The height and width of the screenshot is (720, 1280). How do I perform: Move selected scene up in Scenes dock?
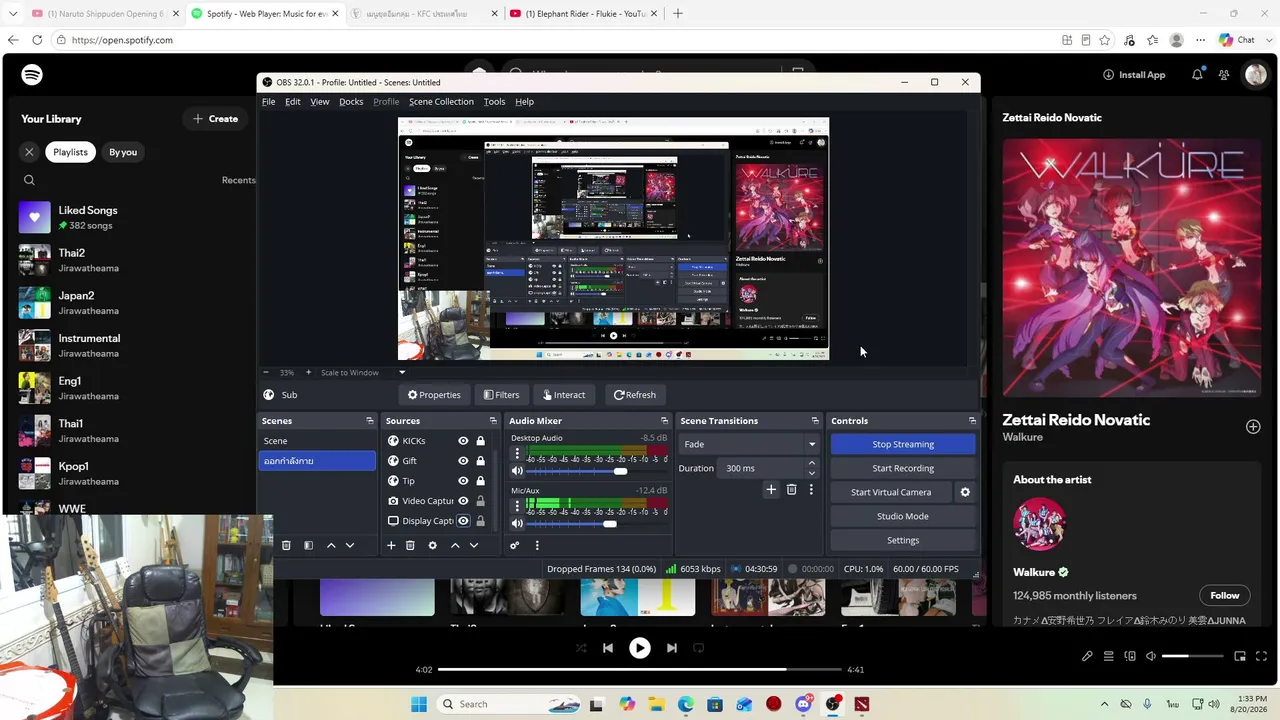331,545
